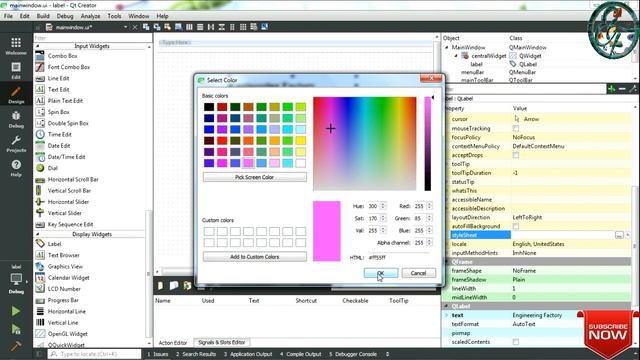Image resolution: width=640 pixels, height=360 pixels.
Task: Select the Combo Box widget
Action: point(62,56)
